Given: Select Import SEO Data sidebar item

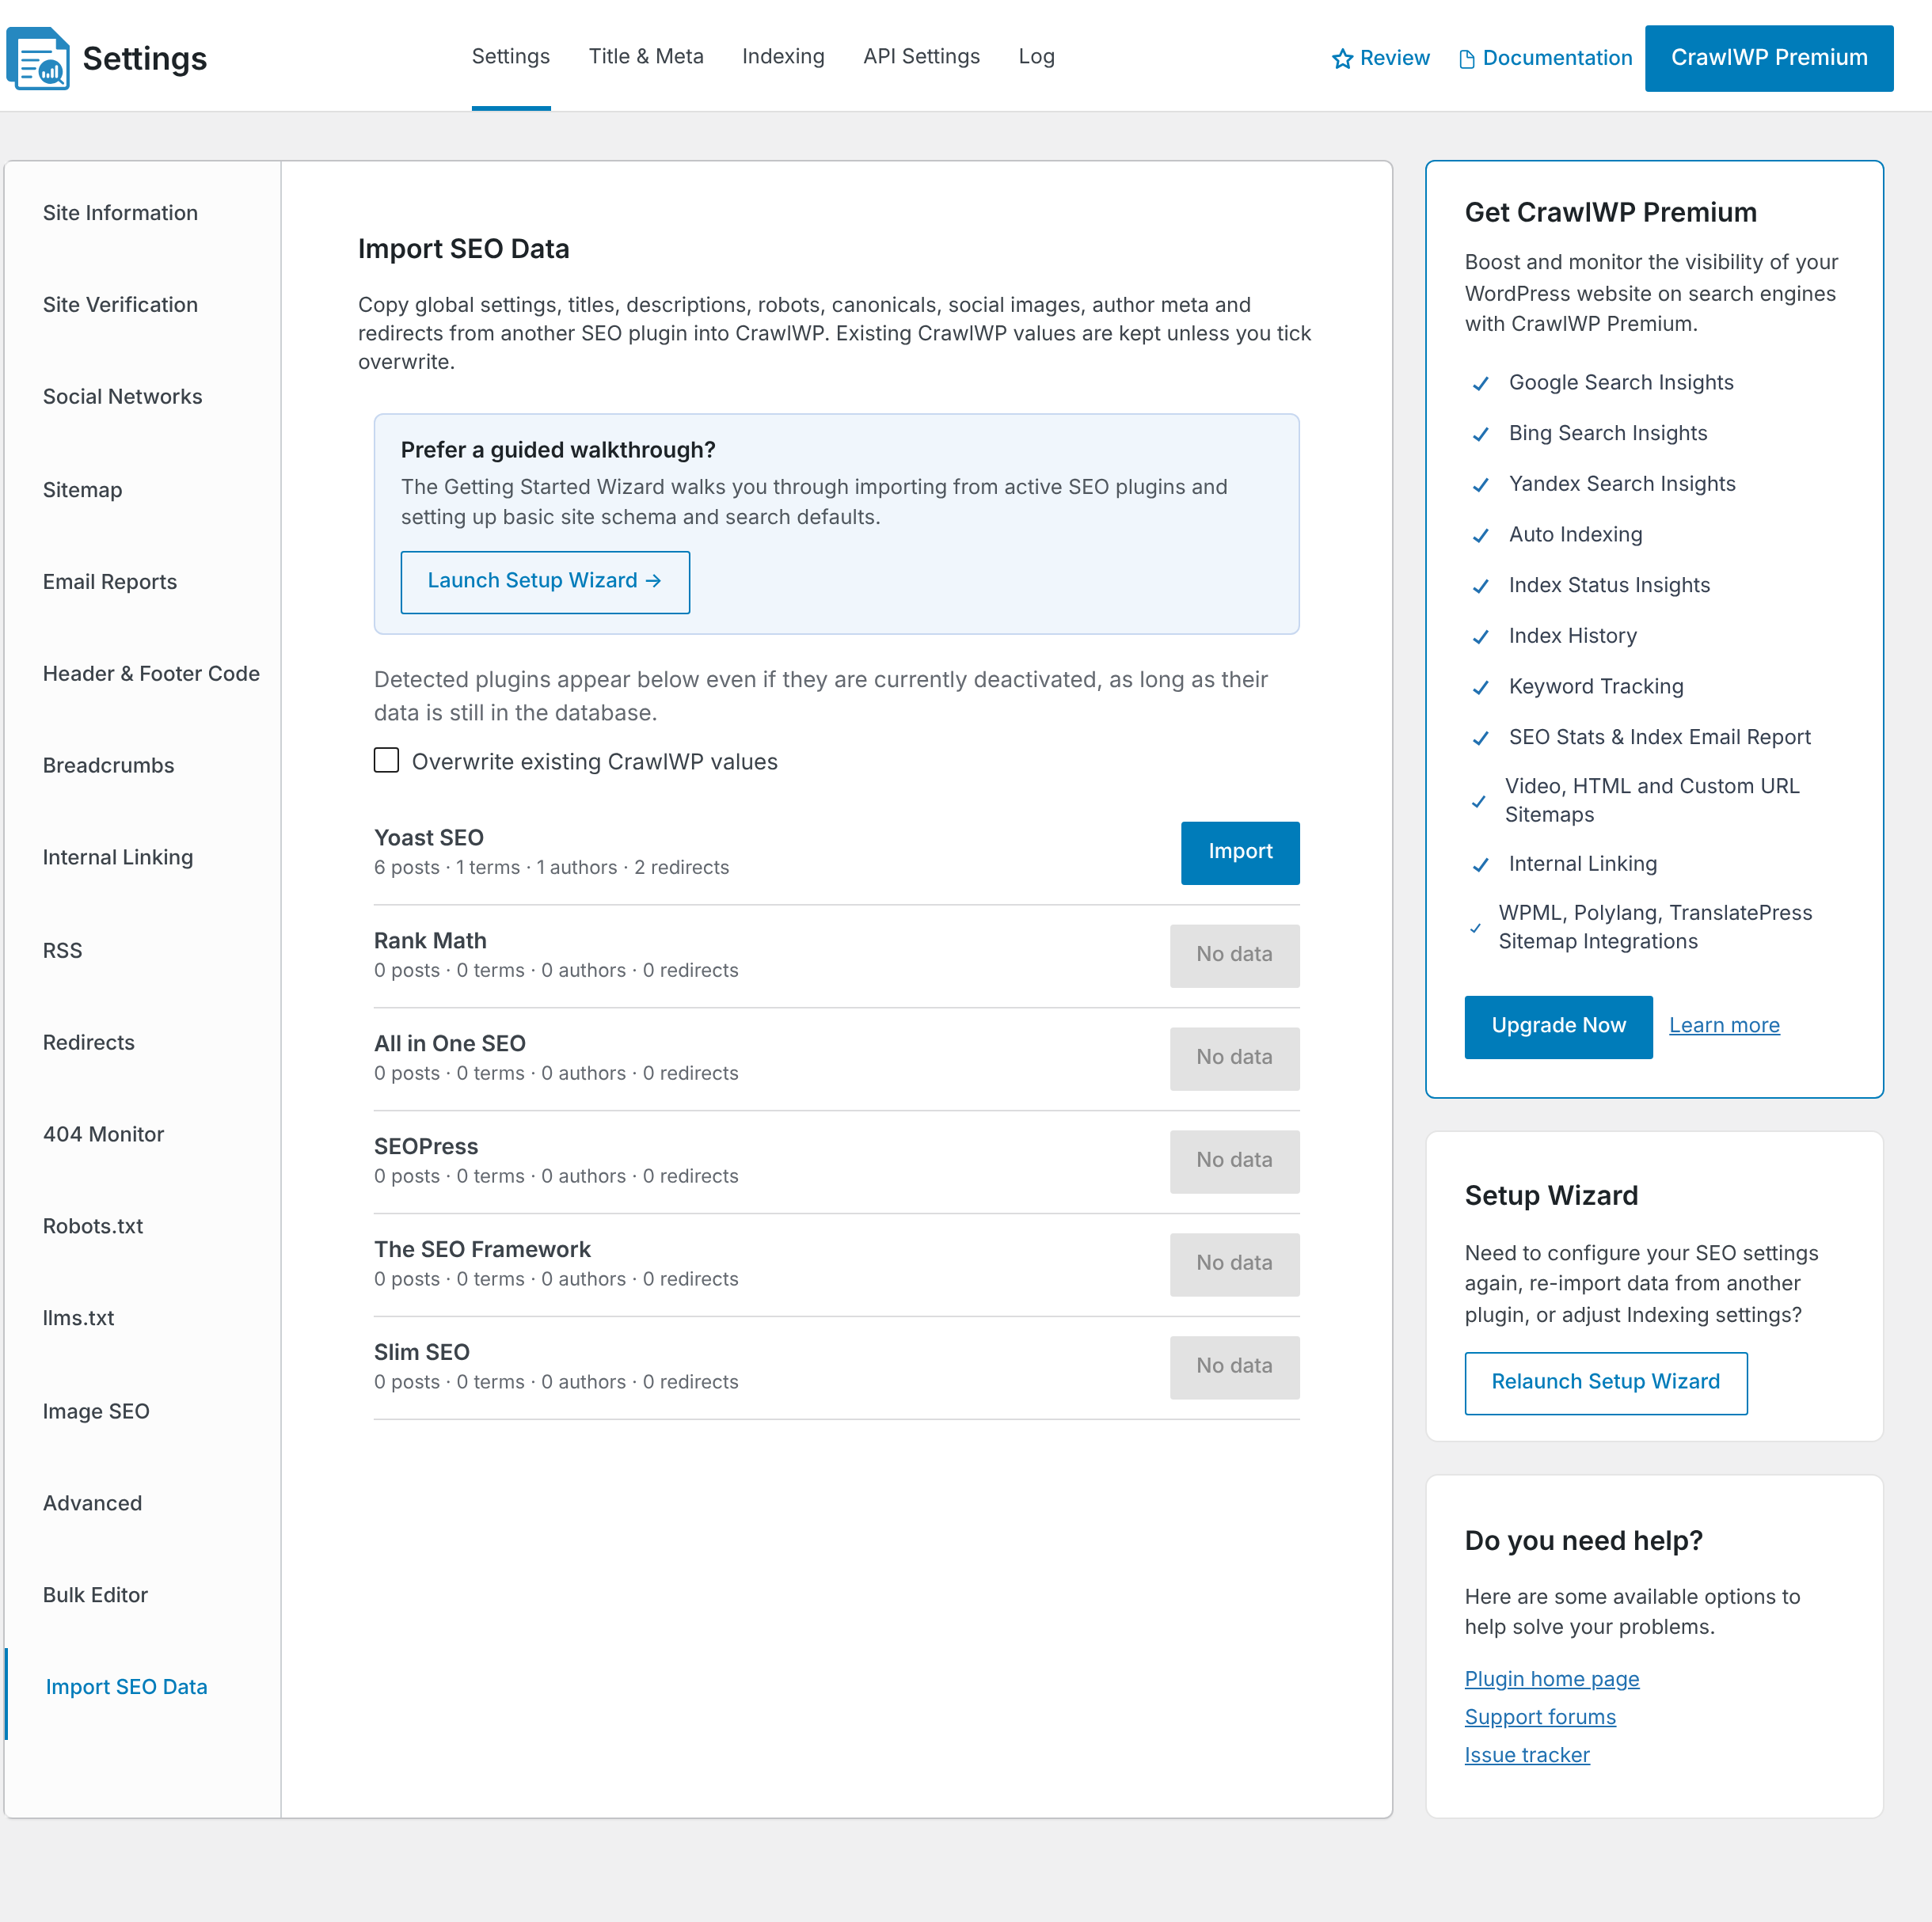Looking at the screenshot, I should click(126, 1687).
